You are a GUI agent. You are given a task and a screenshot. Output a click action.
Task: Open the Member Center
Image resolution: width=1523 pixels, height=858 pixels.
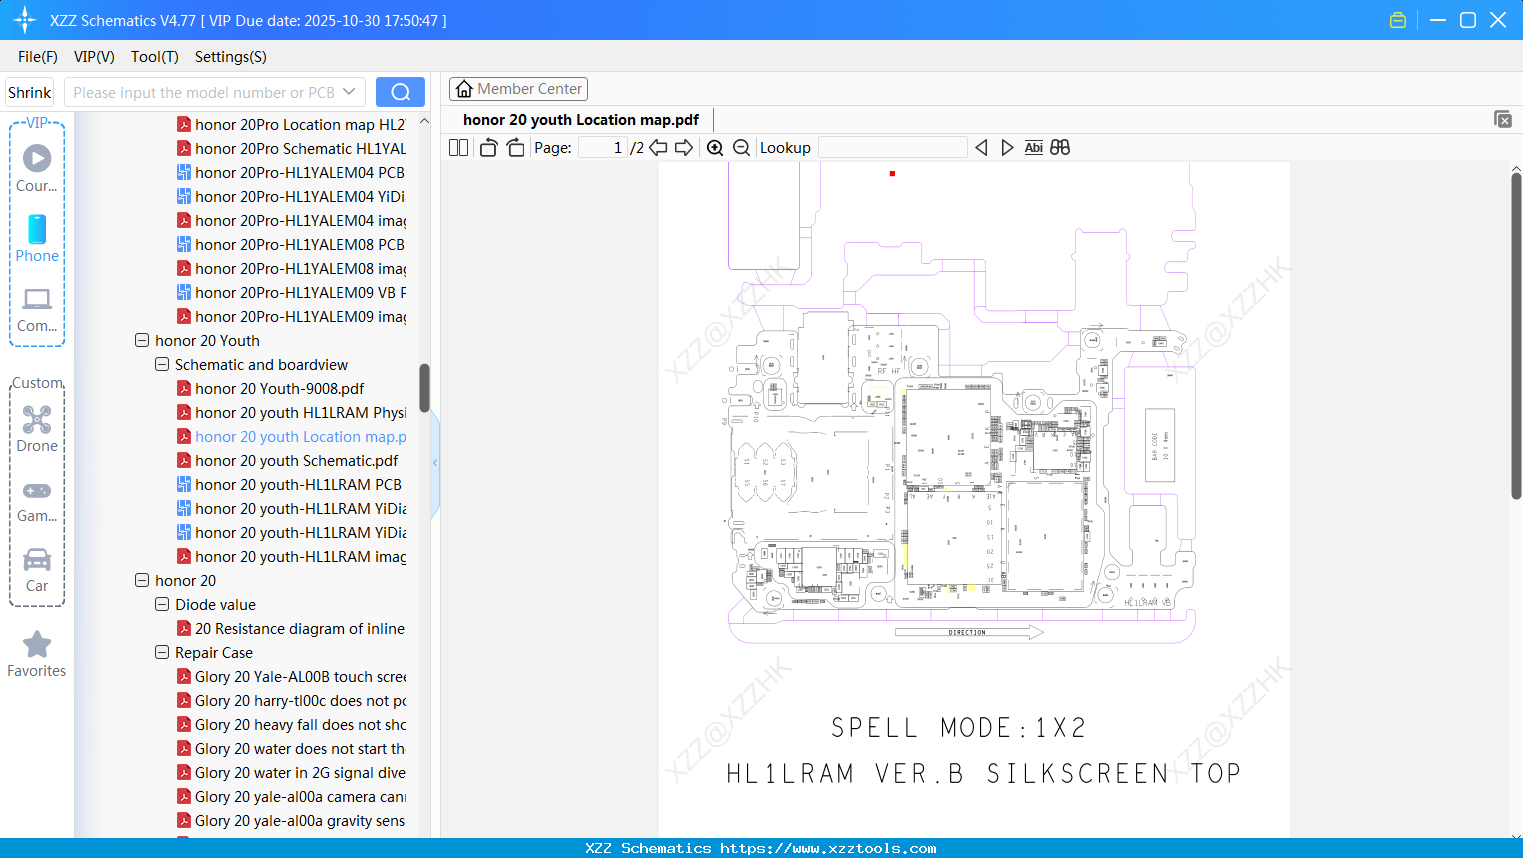tap(518, 89)
